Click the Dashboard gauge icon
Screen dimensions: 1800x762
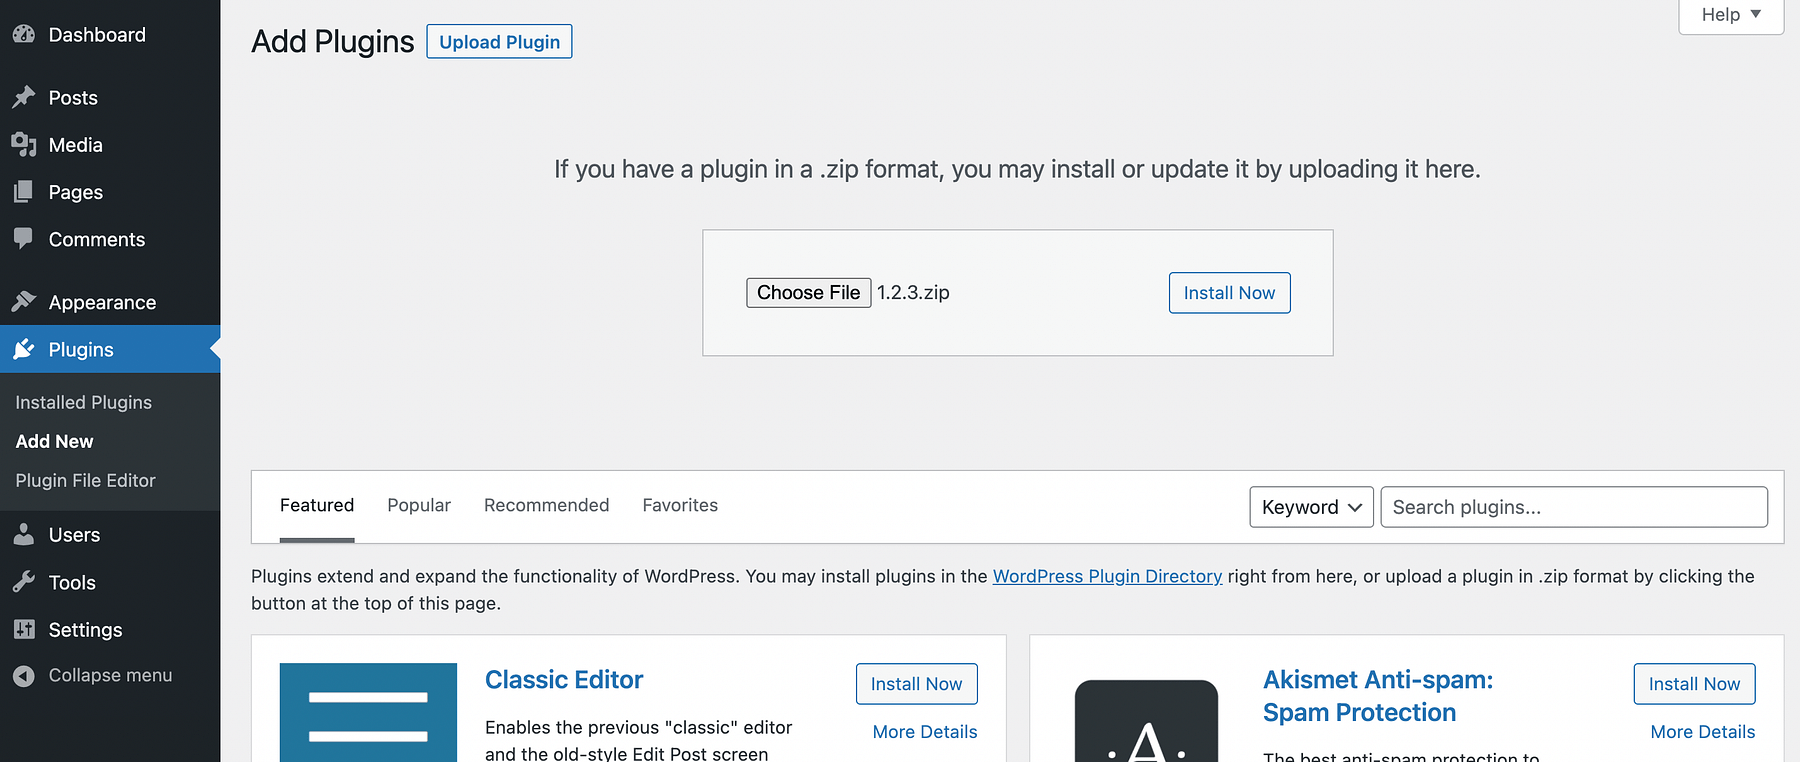pos(24,35)
